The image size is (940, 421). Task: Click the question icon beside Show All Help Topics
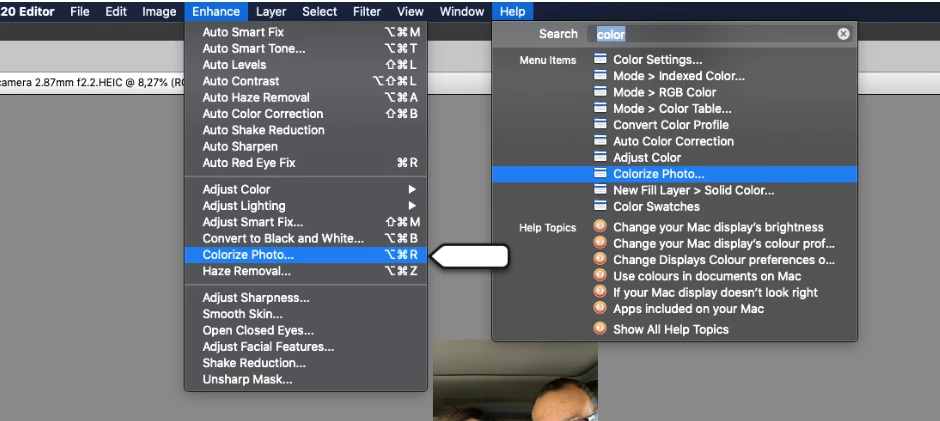[600, 328]
